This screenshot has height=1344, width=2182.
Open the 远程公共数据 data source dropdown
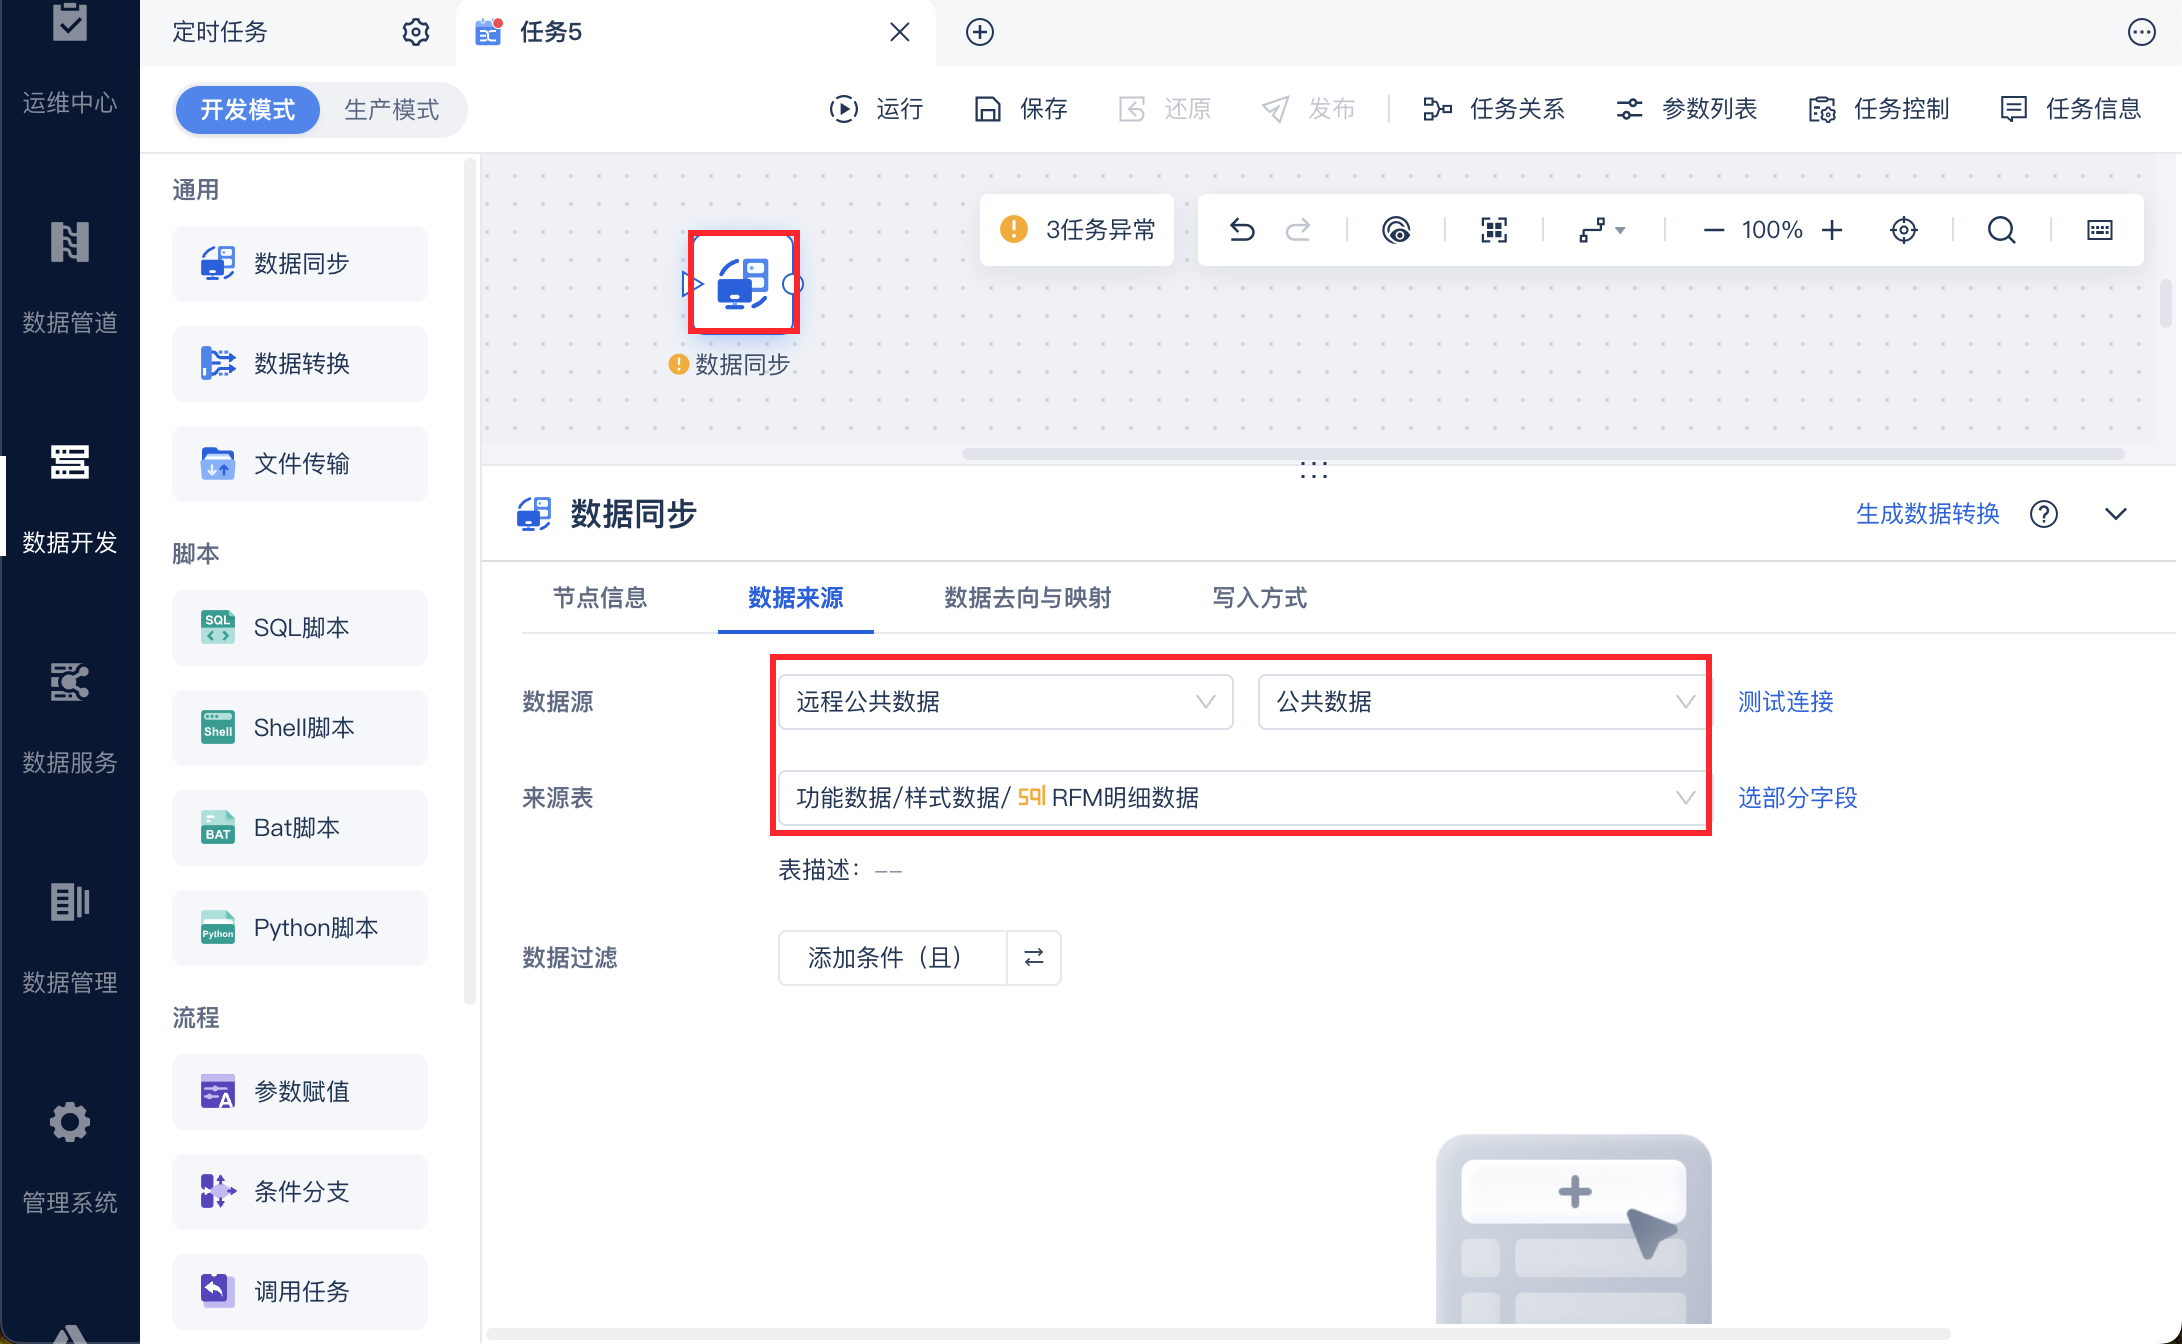1005,702
